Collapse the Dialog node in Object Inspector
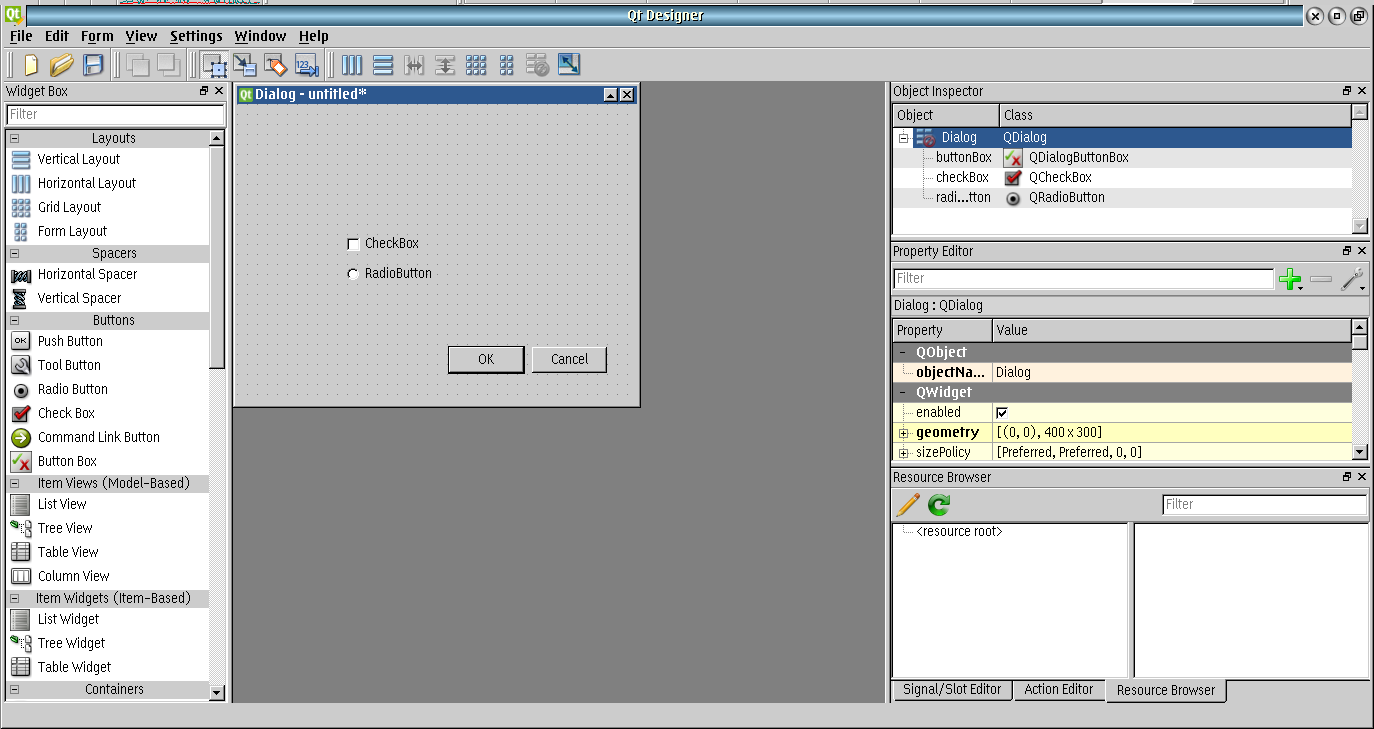The width and height of the screenshot is (1374, 729). pos(903,138)
